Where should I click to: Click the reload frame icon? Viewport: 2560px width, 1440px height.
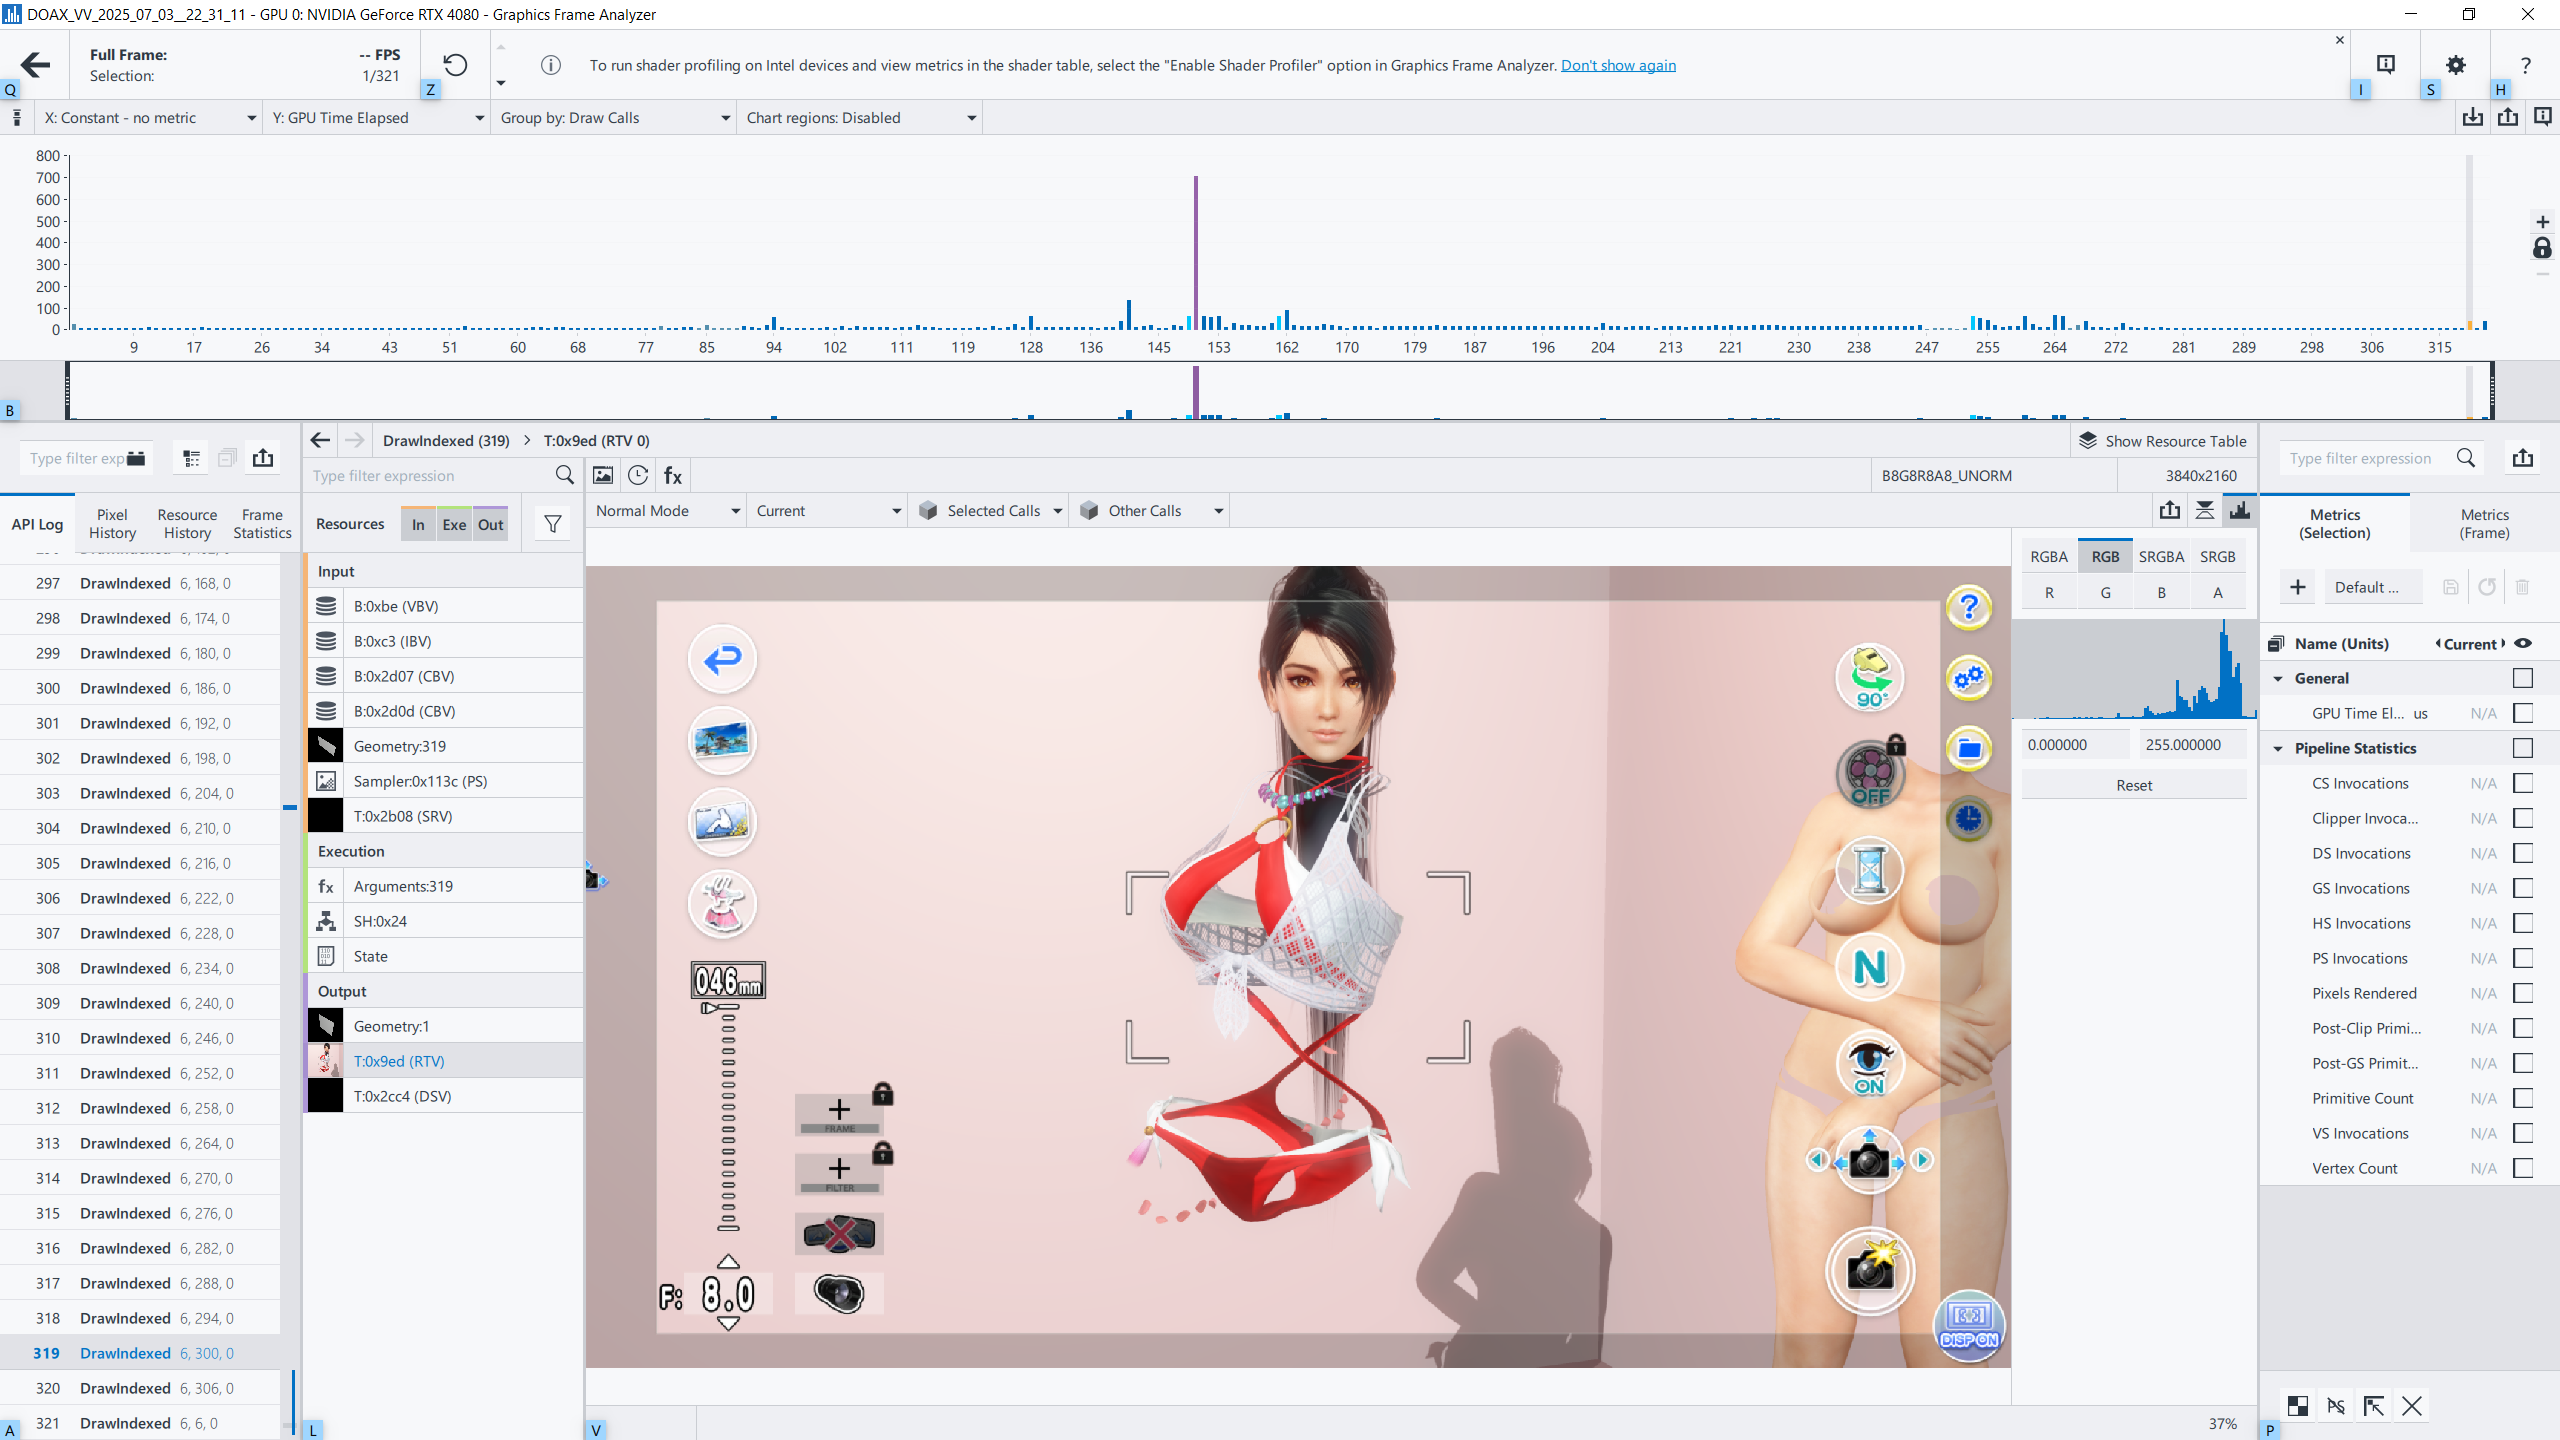455,65
